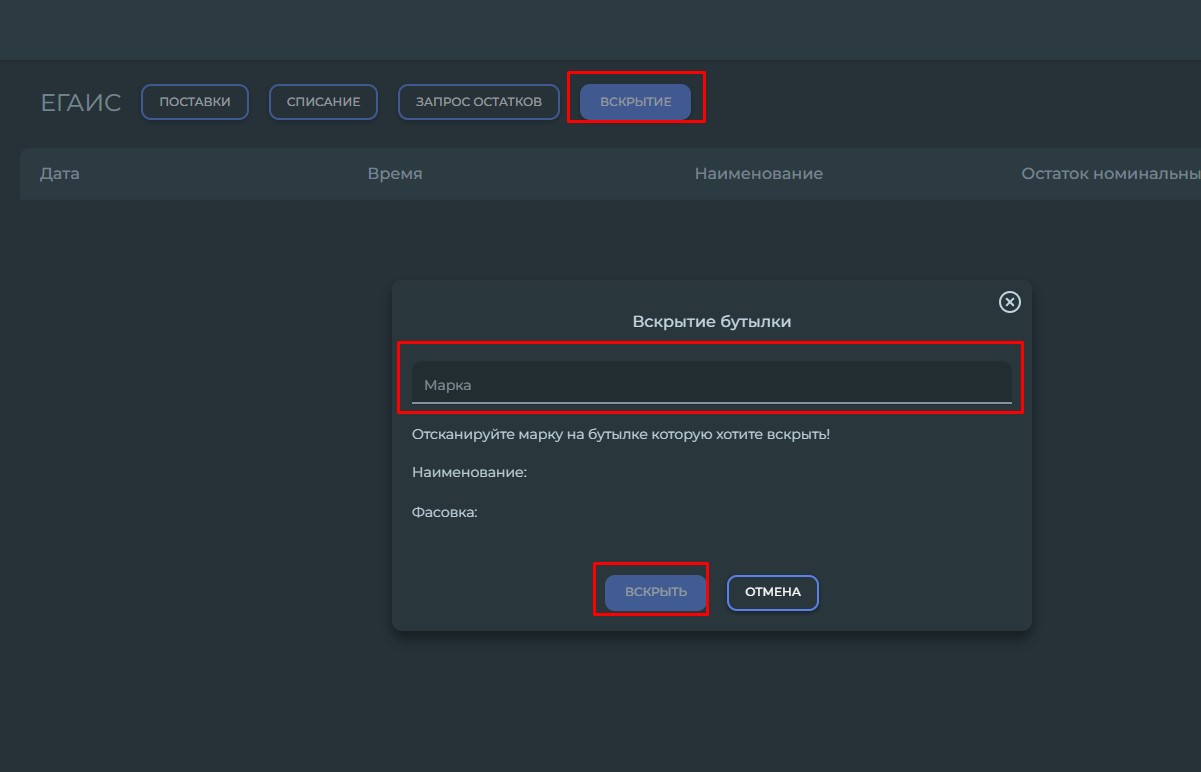
Task: Click the Наименование: label in the dialog
Action: 469,472
